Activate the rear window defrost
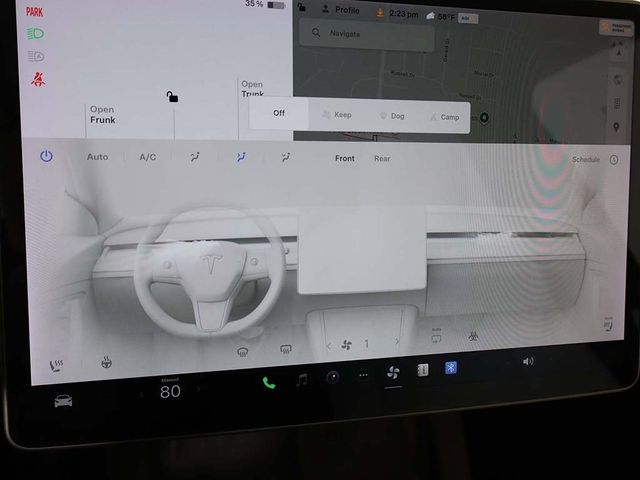 coord(285,349)
